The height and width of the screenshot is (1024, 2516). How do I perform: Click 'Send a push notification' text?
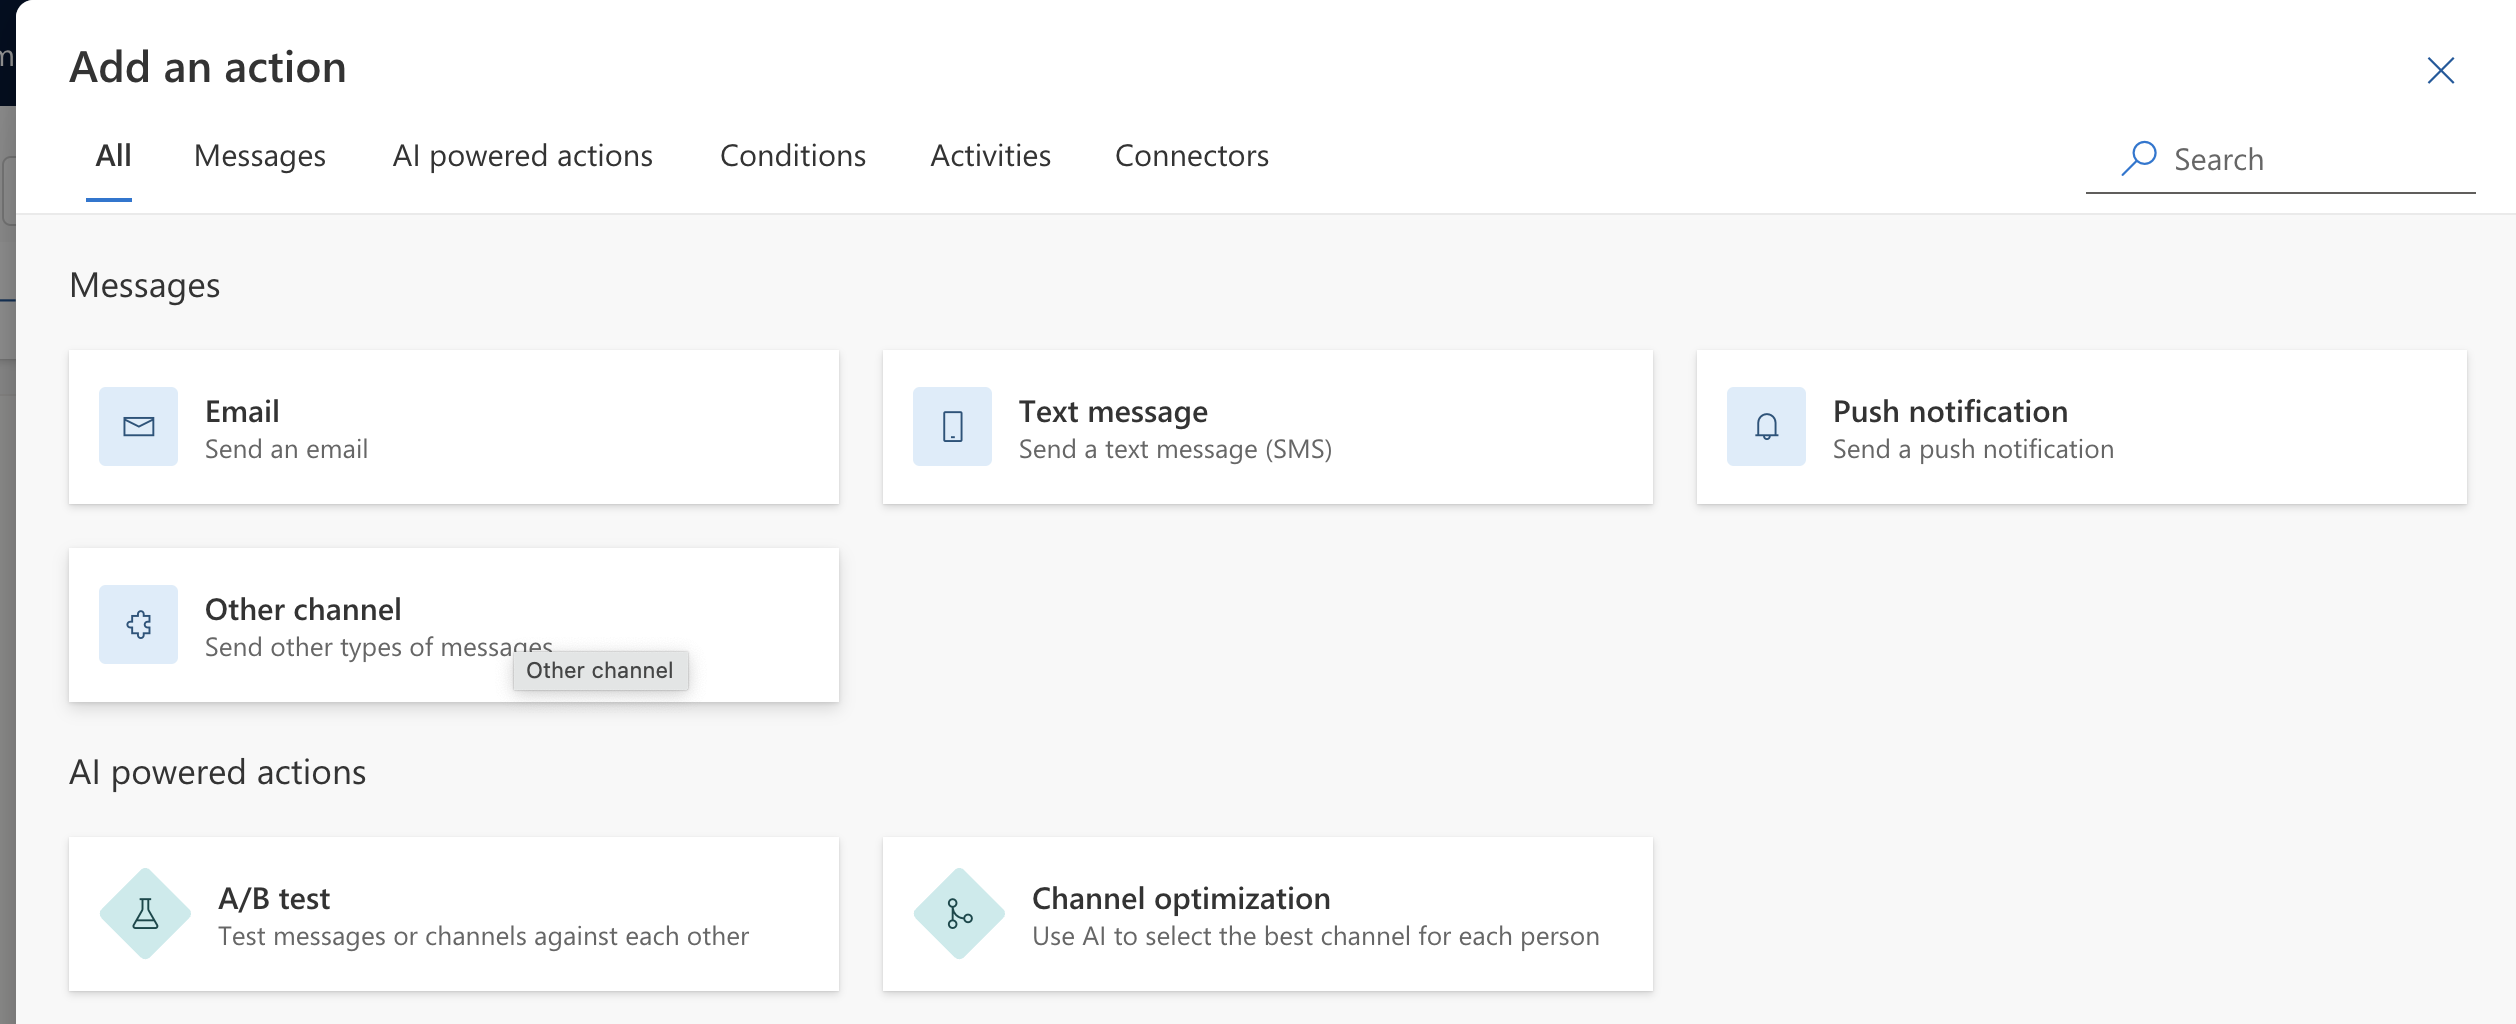pyautogui.click(x=1973, y=450)
